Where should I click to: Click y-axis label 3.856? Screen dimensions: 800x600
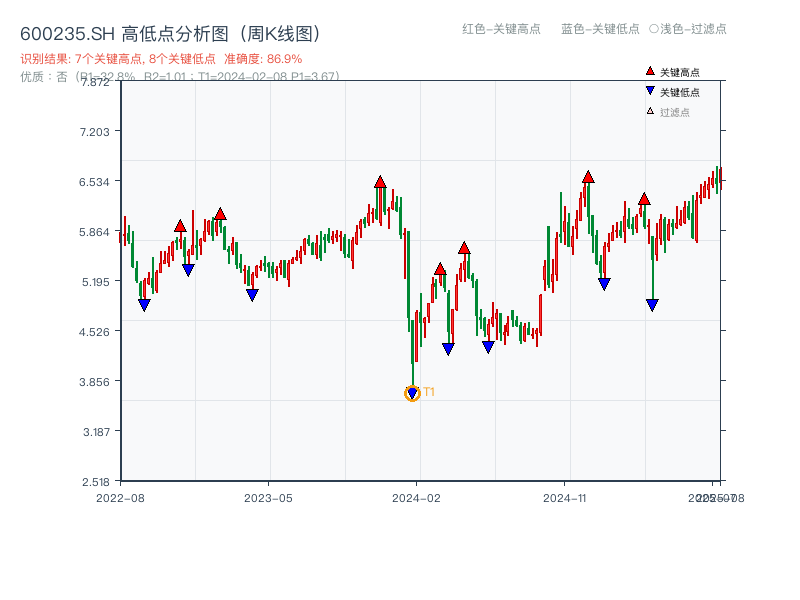coord(94,382)
